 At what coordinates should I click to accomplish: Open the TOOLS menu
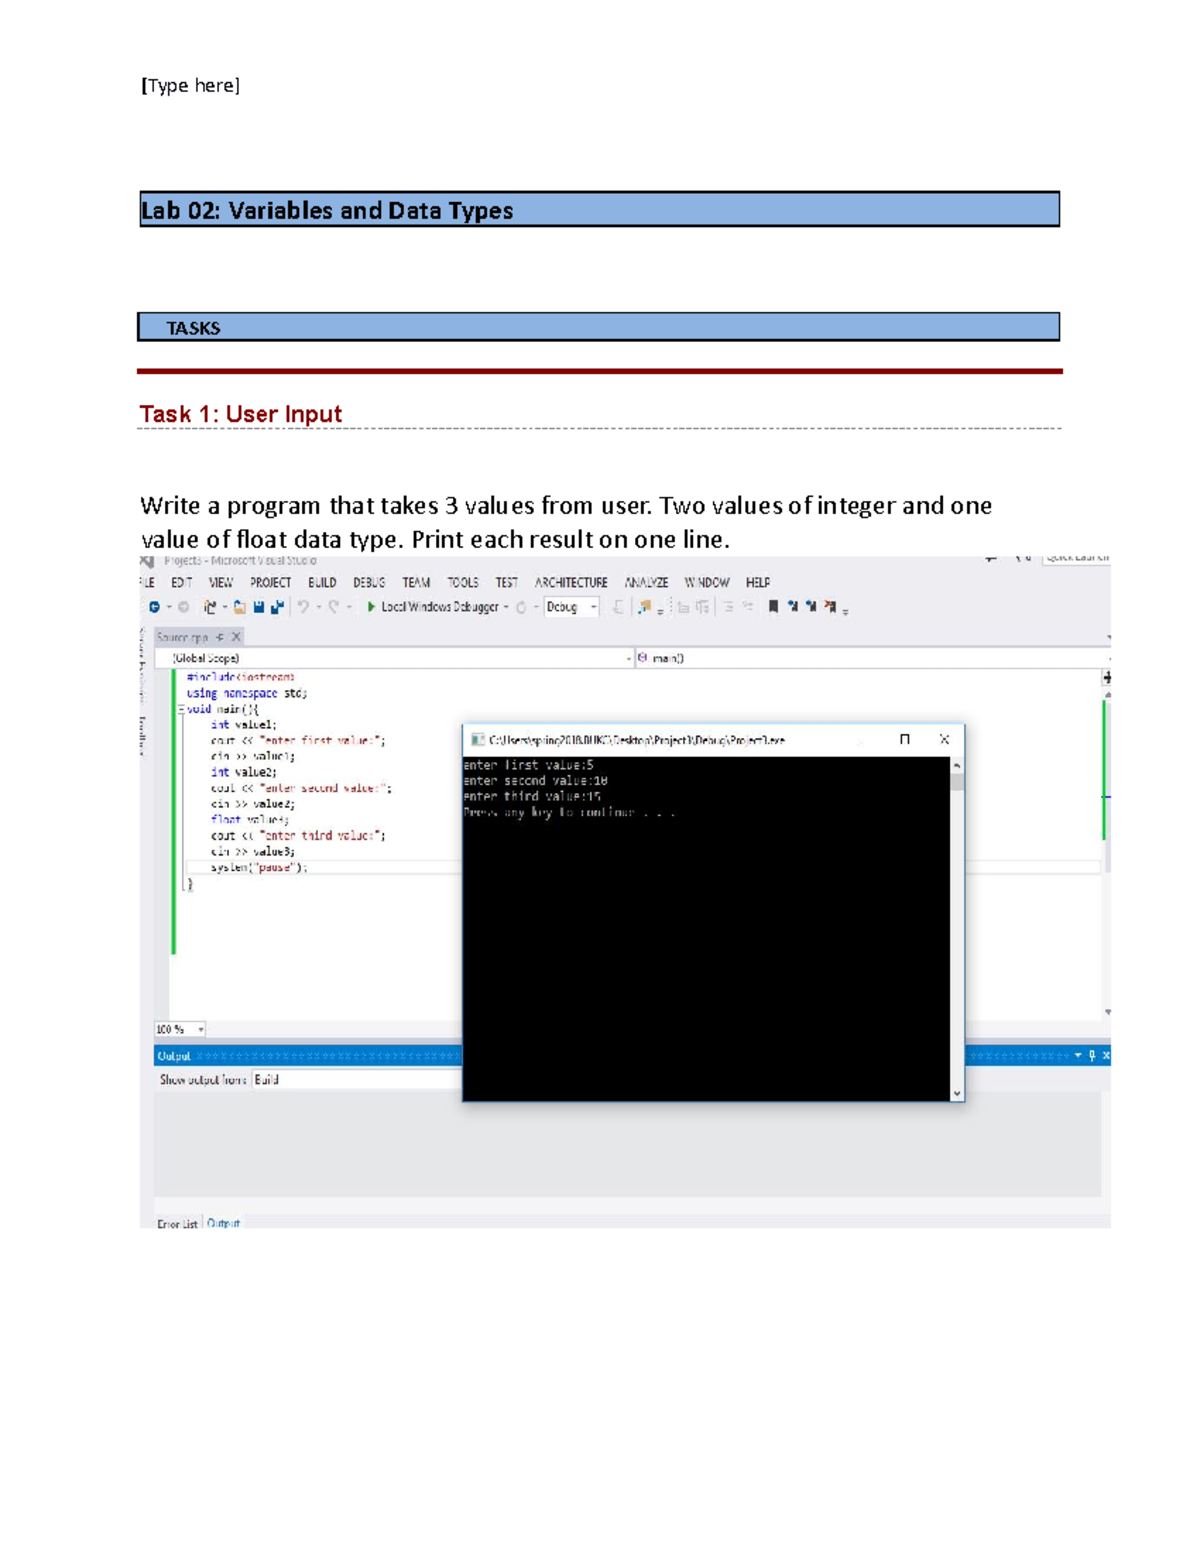click(x=462, y=582)
